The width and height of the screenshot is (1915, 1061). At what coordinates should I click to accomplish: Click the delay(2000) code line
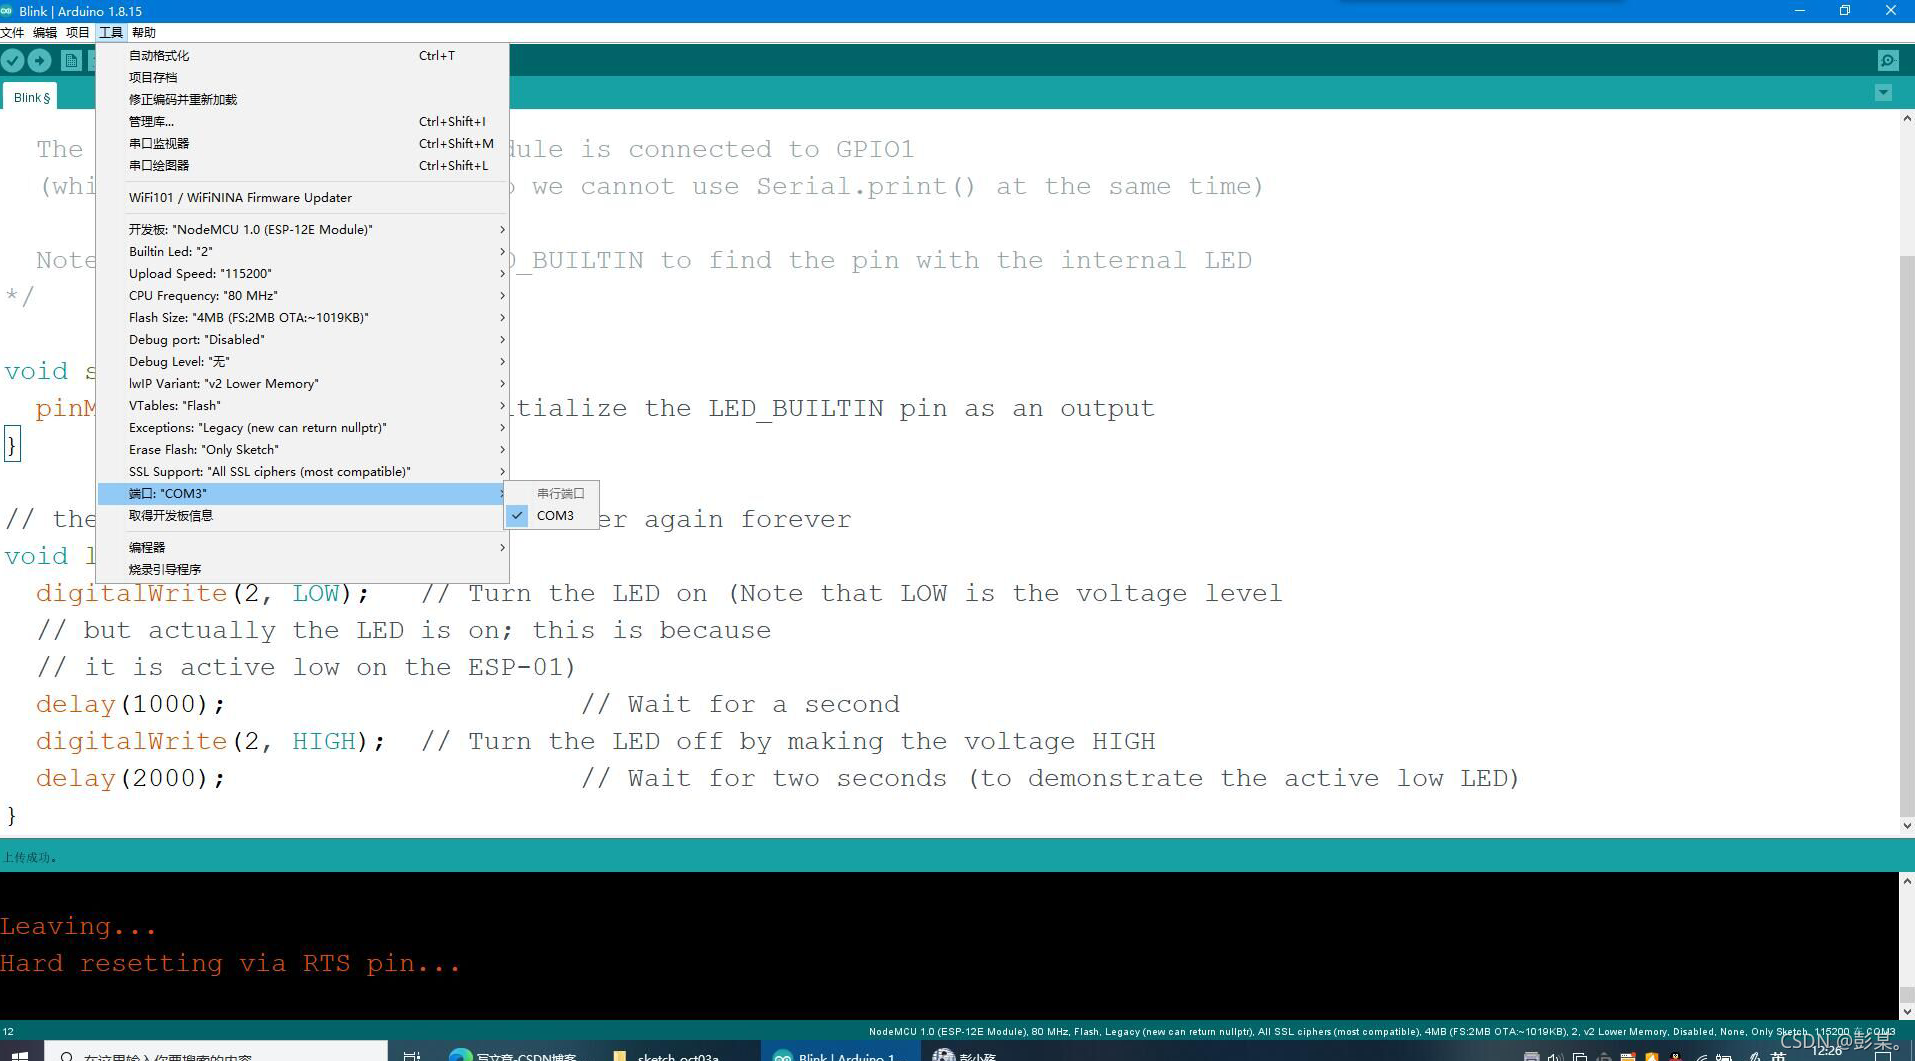[x=131, y=779]
